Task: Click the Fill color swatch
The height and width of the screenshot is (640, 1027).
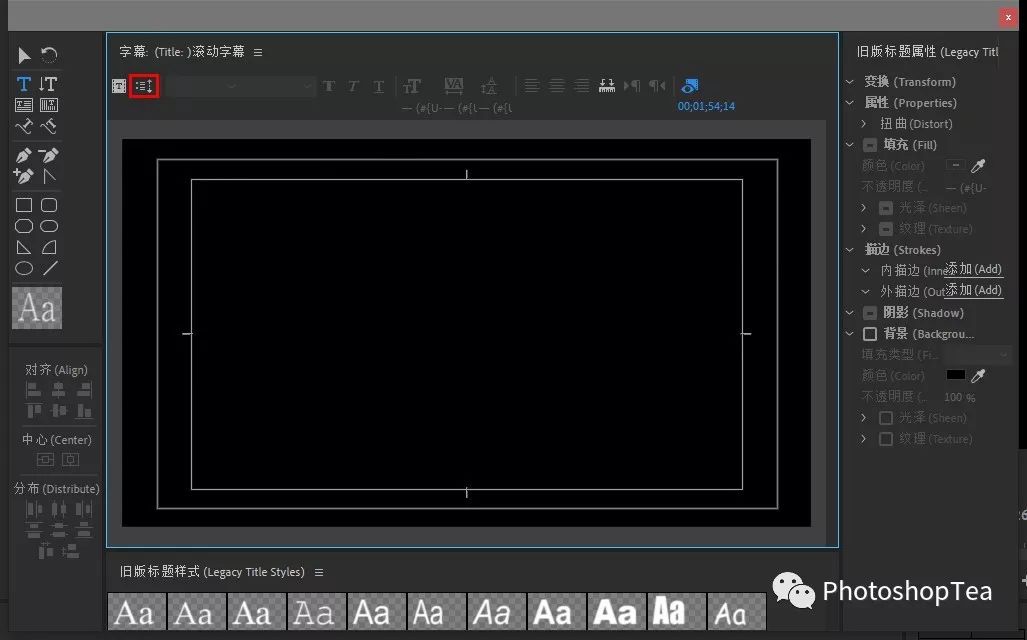Action: click(x=956, y=166)
